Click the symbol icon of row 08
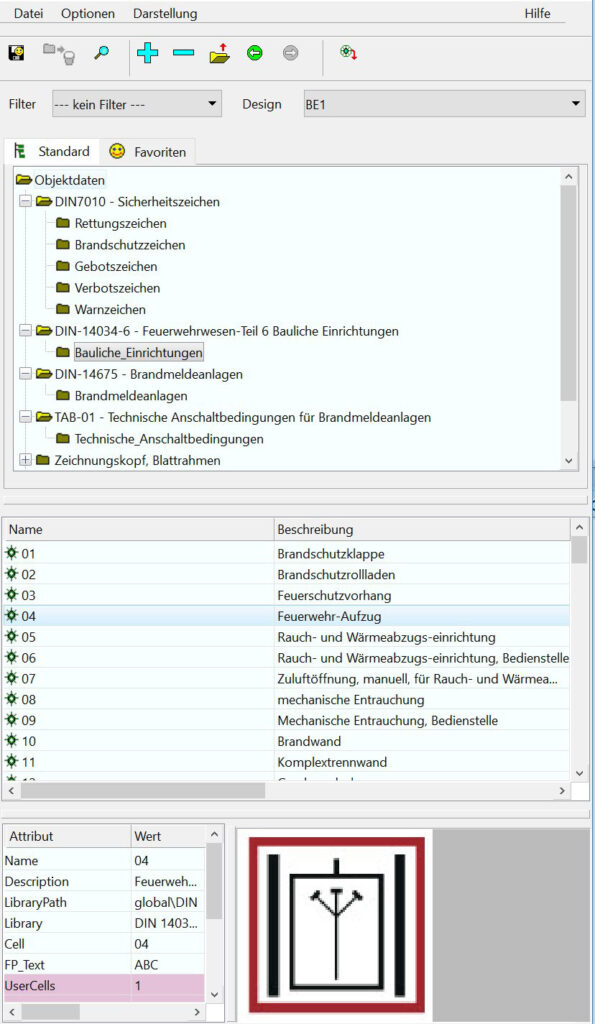 pos(12,699)
